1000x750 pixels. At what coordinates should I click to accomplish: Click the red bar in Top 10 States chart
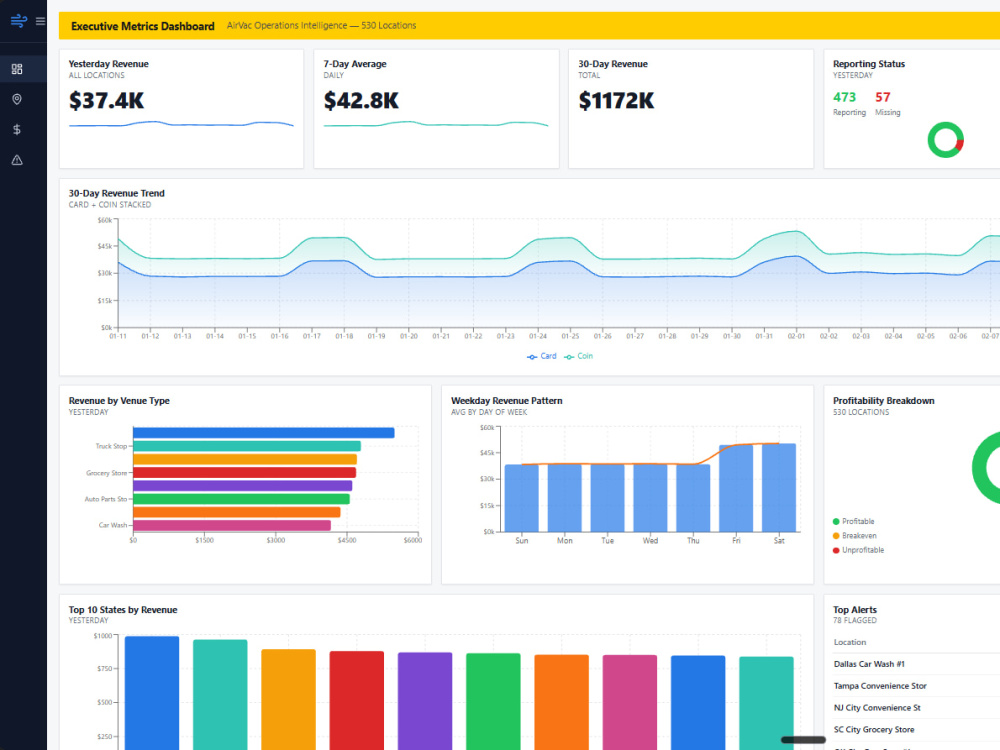357,700
